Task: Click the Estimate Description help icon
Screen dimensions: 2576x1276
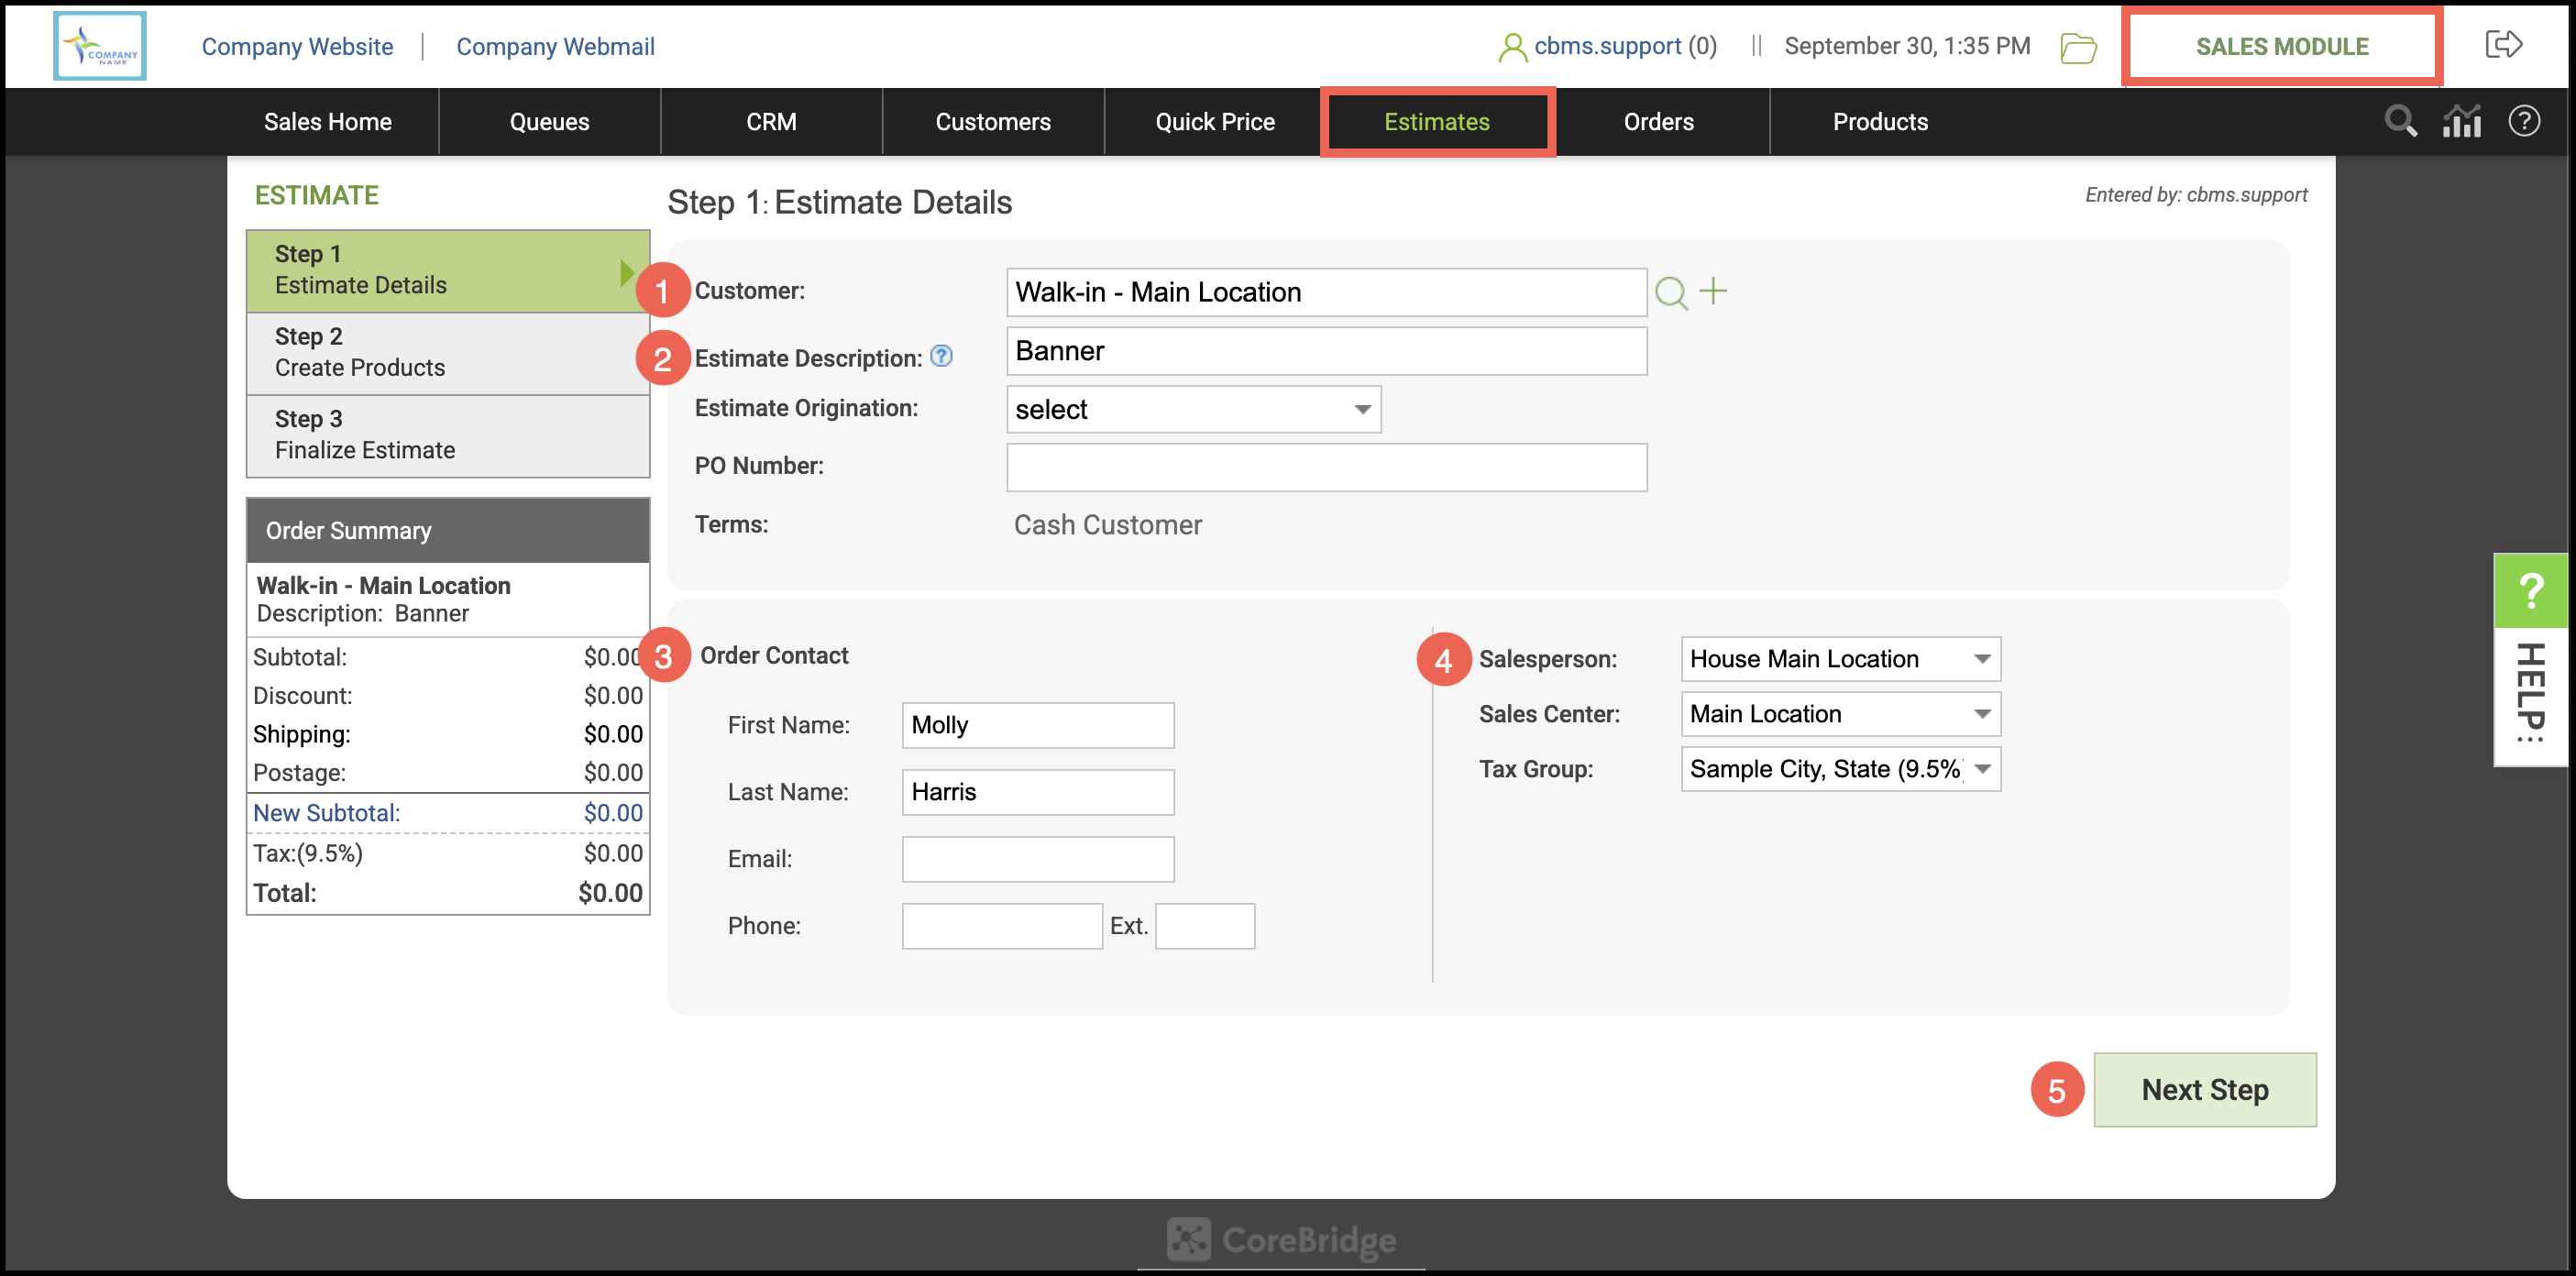Action: coord(941,356)
